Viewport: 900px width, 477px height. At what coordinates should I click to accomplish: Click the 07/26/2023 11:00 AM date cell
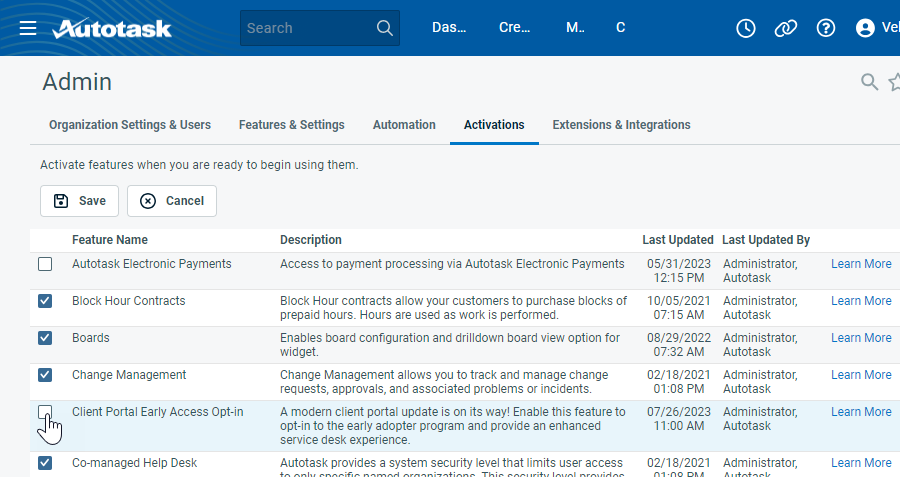click(678, 419)
